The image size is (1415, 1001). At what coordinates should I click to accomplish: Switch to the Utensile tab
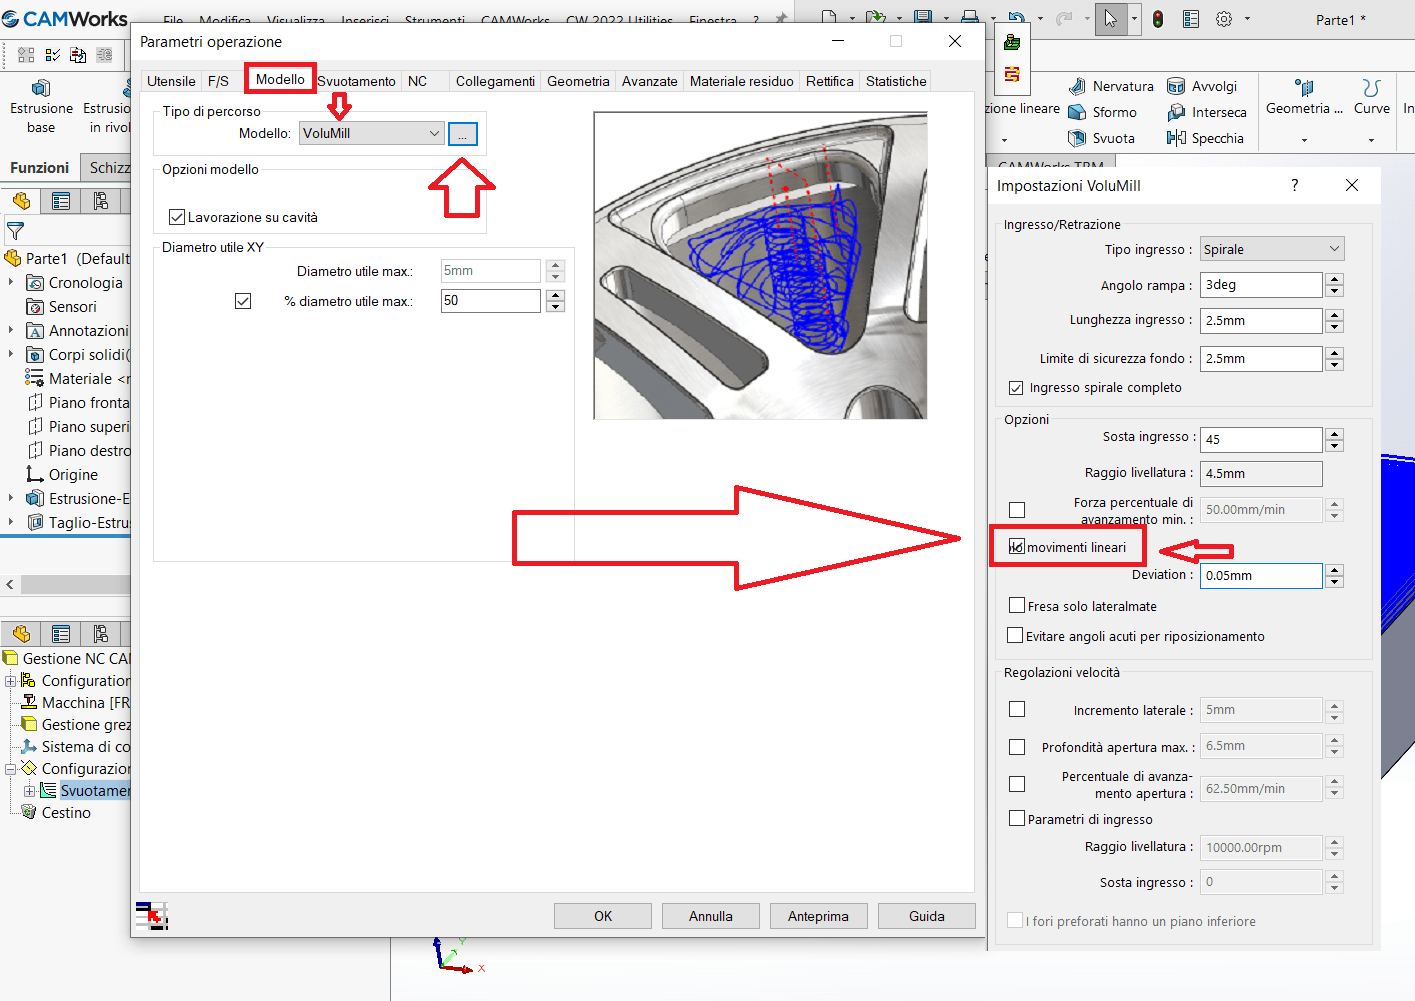pyautogui.click(x=171, y=81)
